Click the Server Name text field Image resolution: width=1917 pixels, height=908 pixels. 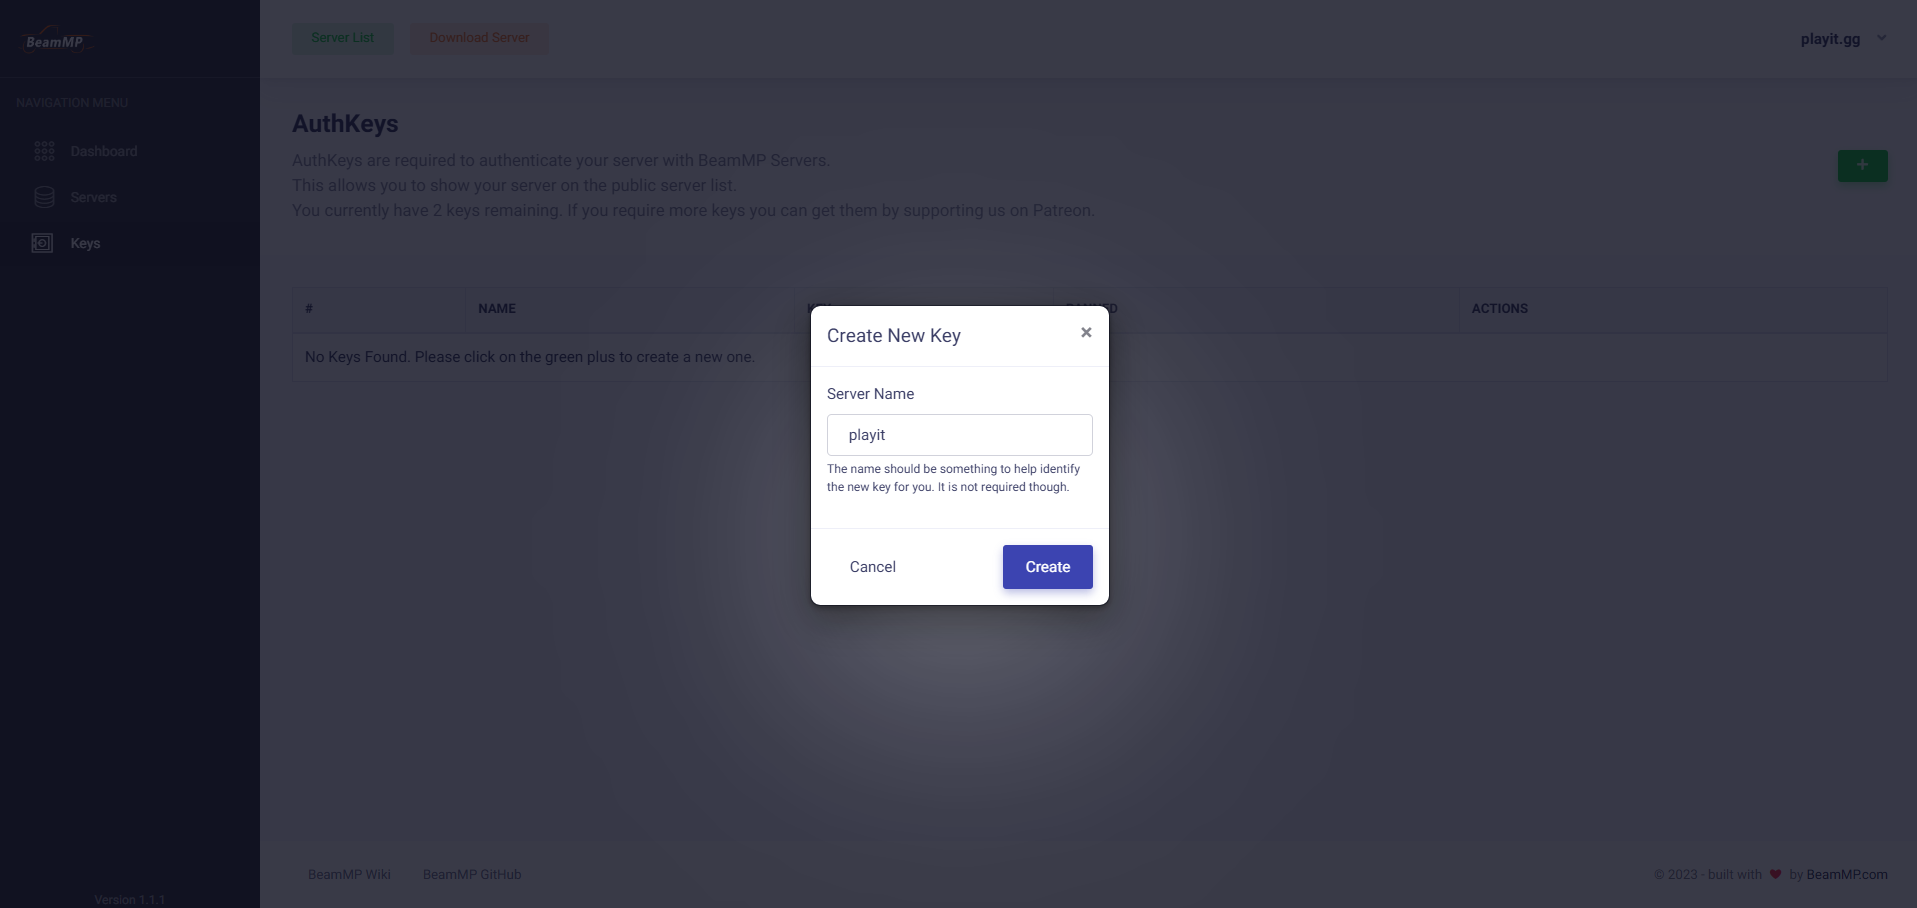click(959, 434)
